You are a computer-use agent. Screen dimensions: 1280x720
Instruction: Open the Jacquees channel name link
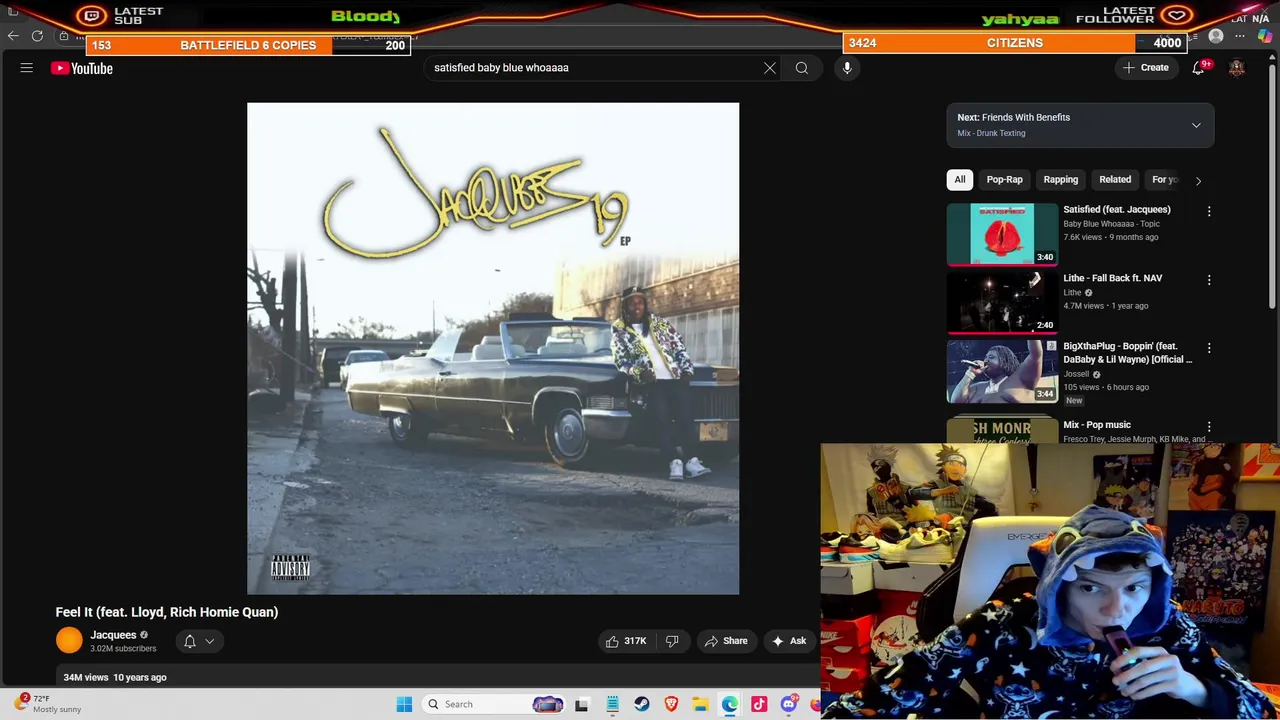coord(113,635)
